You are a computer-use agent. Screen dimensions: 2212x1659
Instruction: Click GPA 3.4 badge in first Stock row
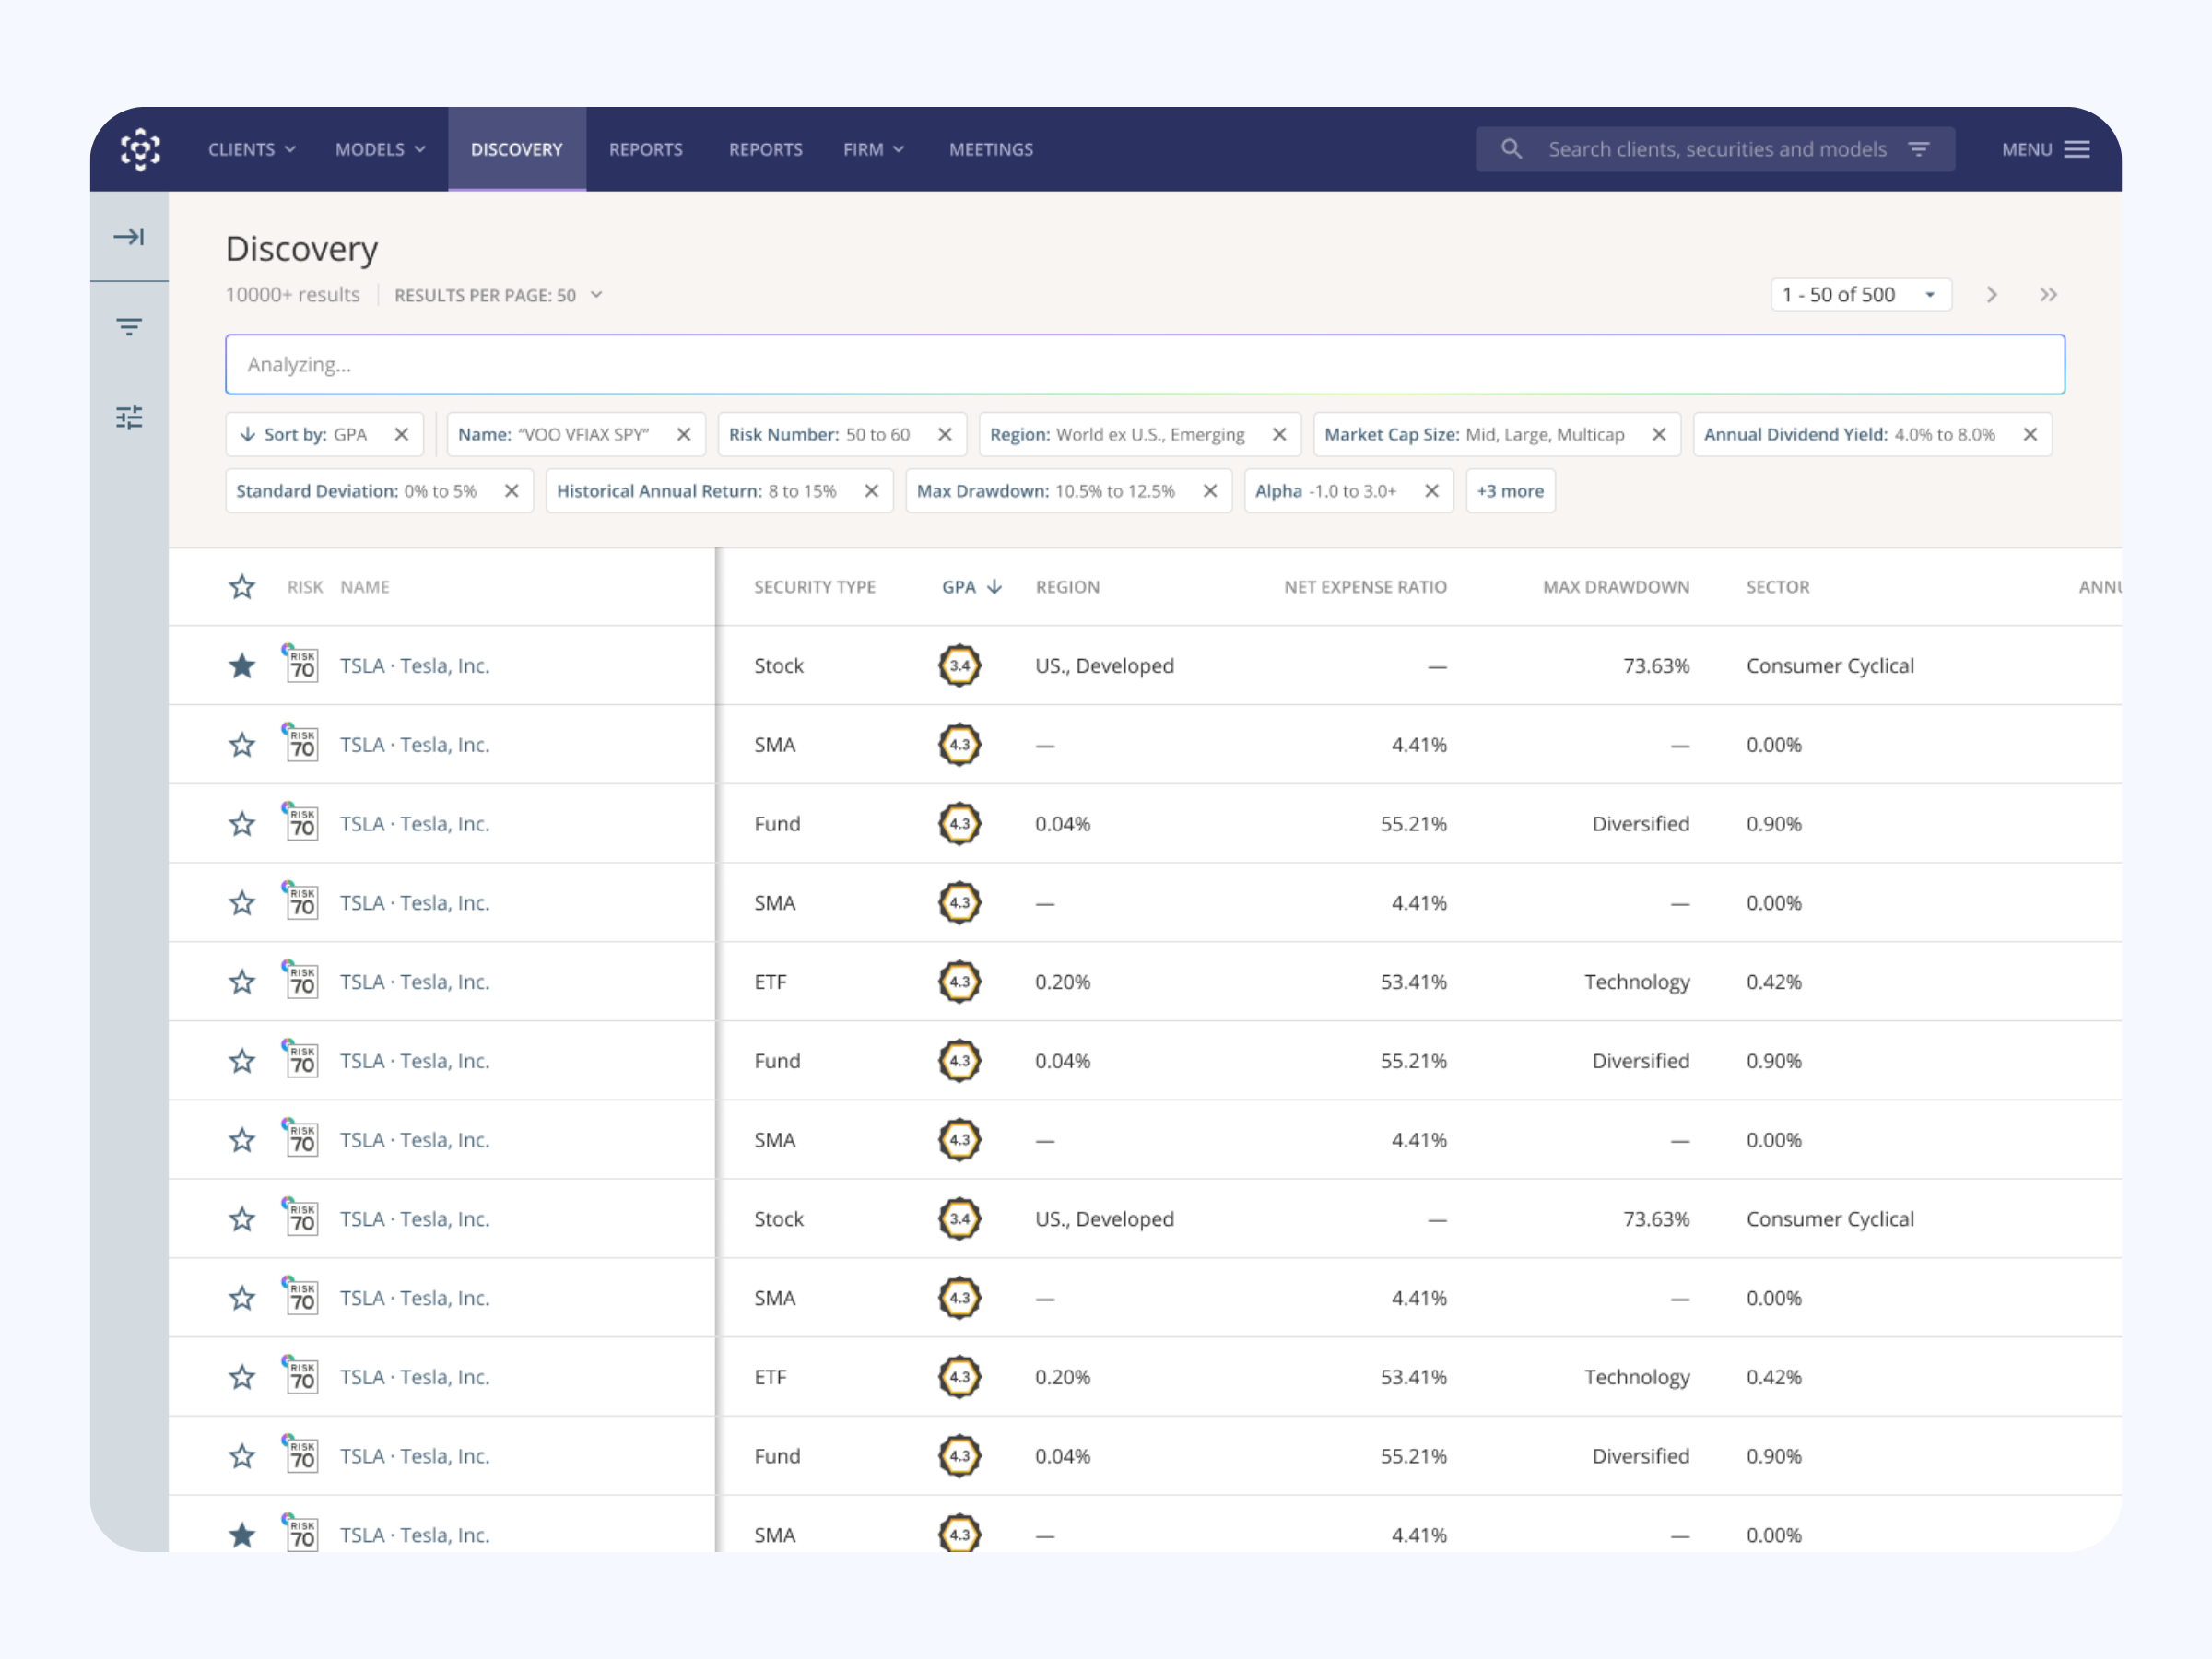pyautogui.click(x=959, y=666)
